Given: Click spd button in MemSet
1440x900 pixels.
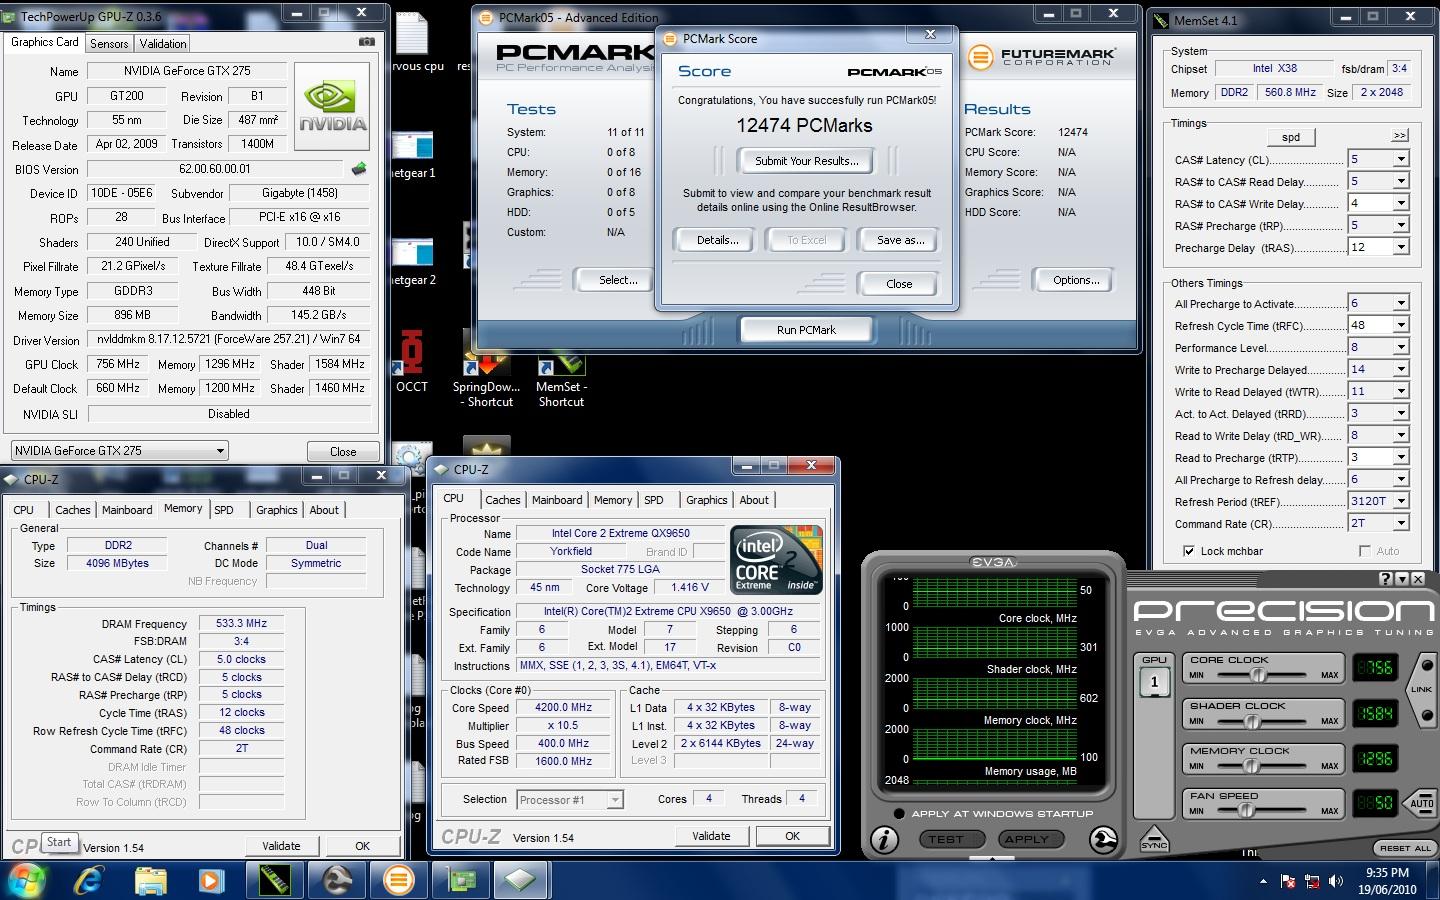Looking at the screenshot, I should 1291,137.
